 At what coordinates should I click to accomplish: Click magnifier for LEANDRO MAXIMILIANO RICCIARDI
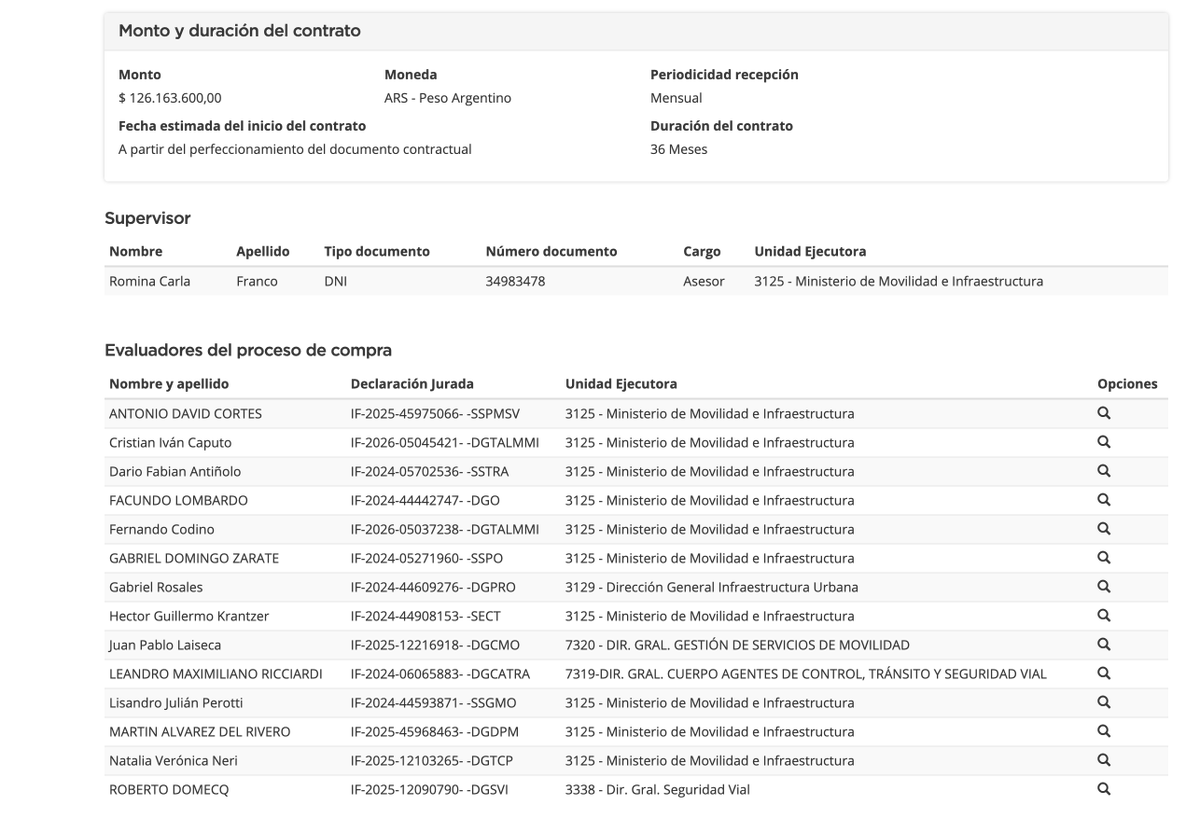[x=1104, y=674]
